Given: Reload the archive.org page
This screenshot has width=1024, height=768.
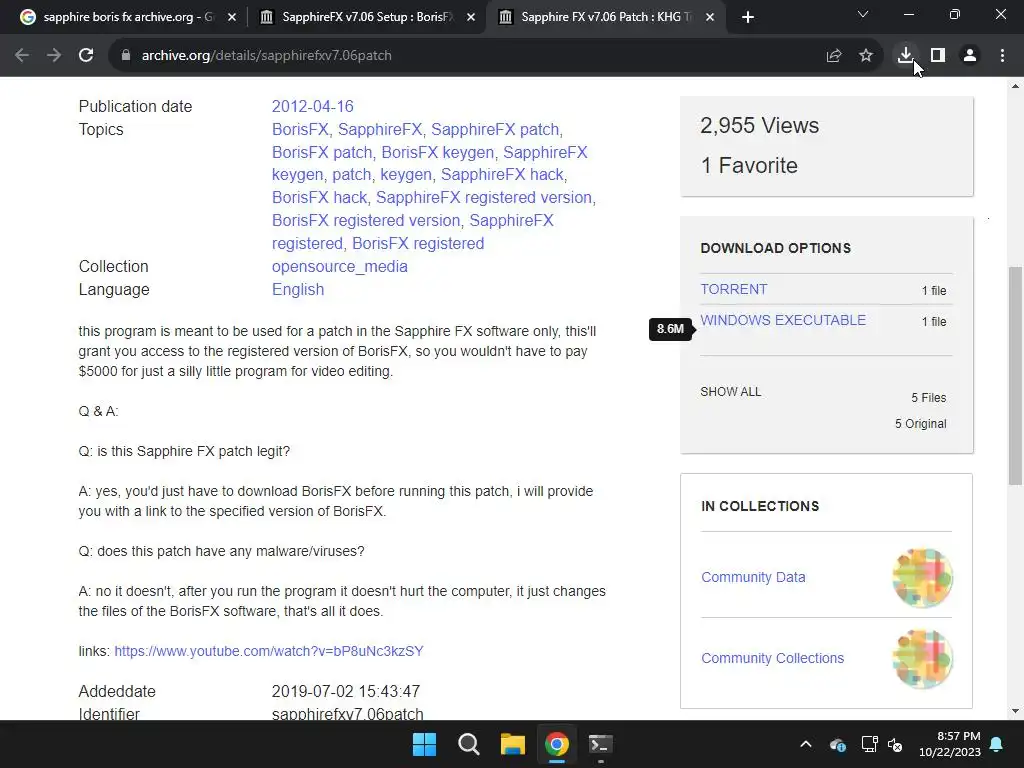Looking at the screenshot, I should click(86, 56).
